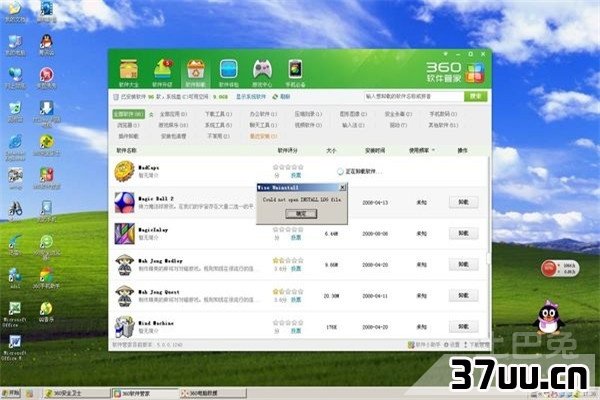
Task: Click the 软件评分 column header
Action: pos(287,150)
